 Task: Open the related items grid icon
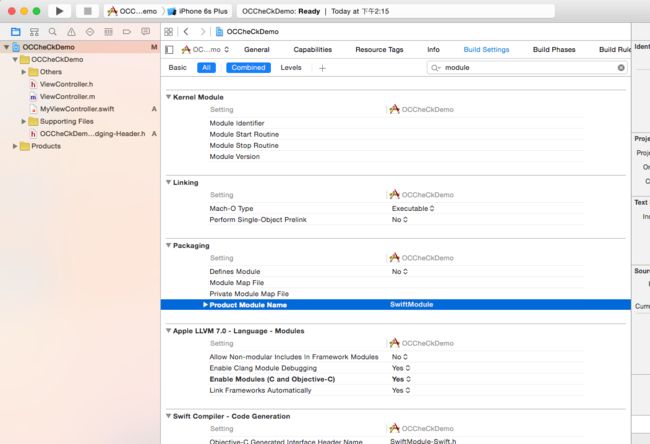[x=168, y=32]
